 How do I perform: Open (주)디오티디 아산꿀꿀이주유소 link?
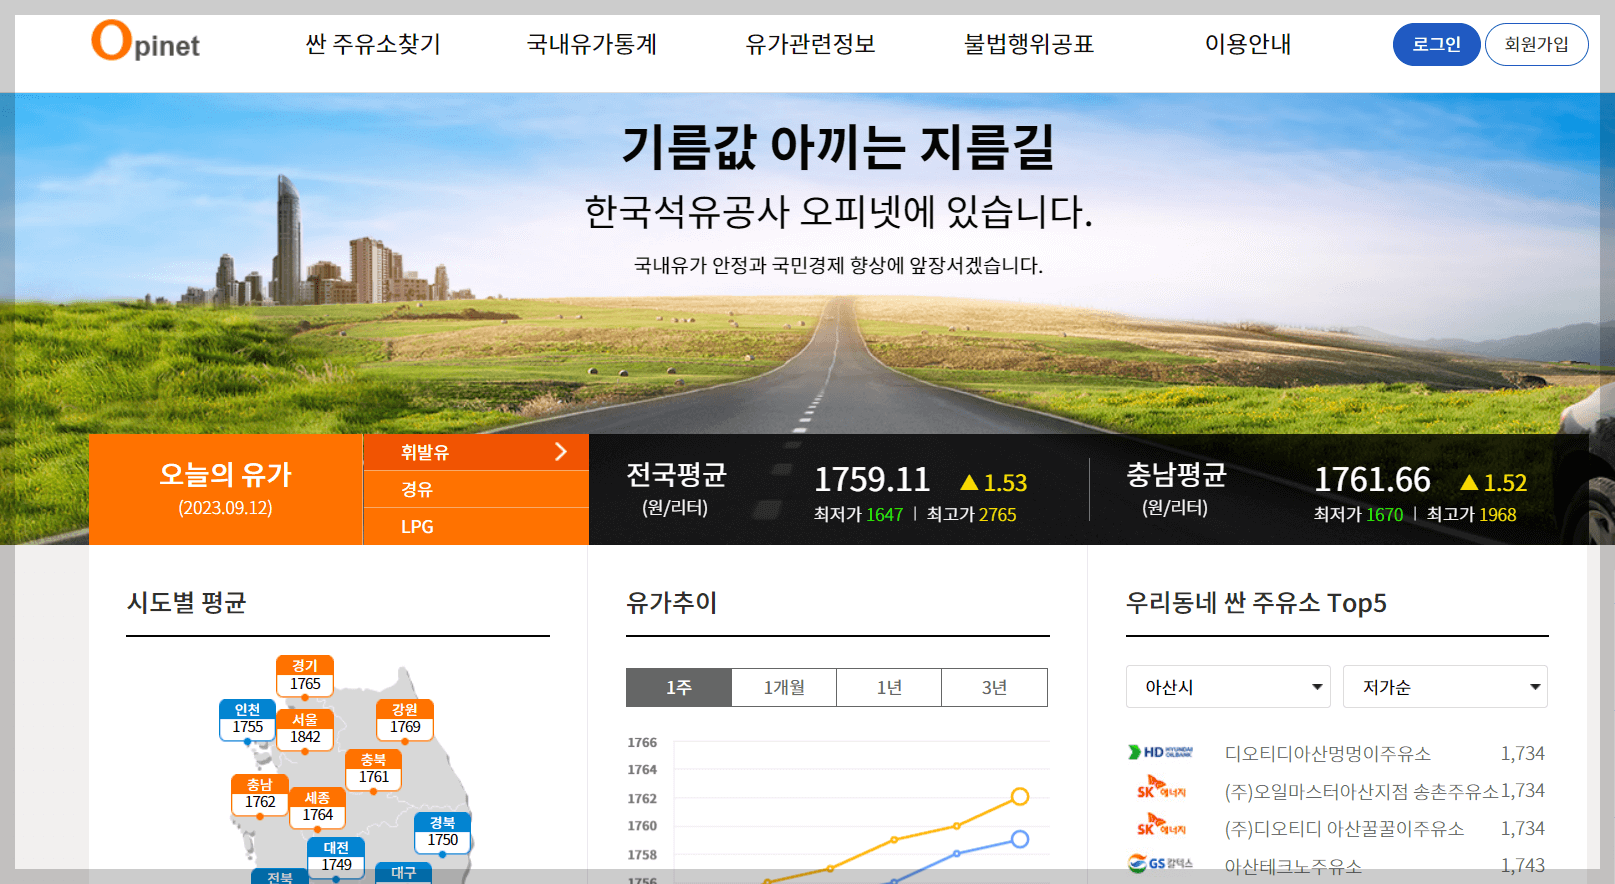click(1344, 828)
